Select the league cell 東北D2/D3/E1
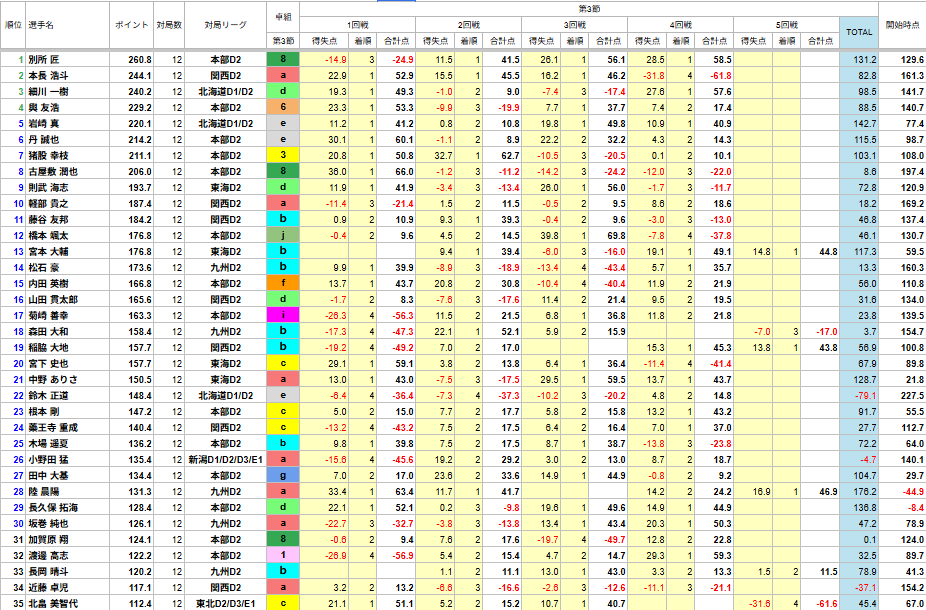Image resolution: width=926 pixels, height=610 pixels. [x=226, y=604]
